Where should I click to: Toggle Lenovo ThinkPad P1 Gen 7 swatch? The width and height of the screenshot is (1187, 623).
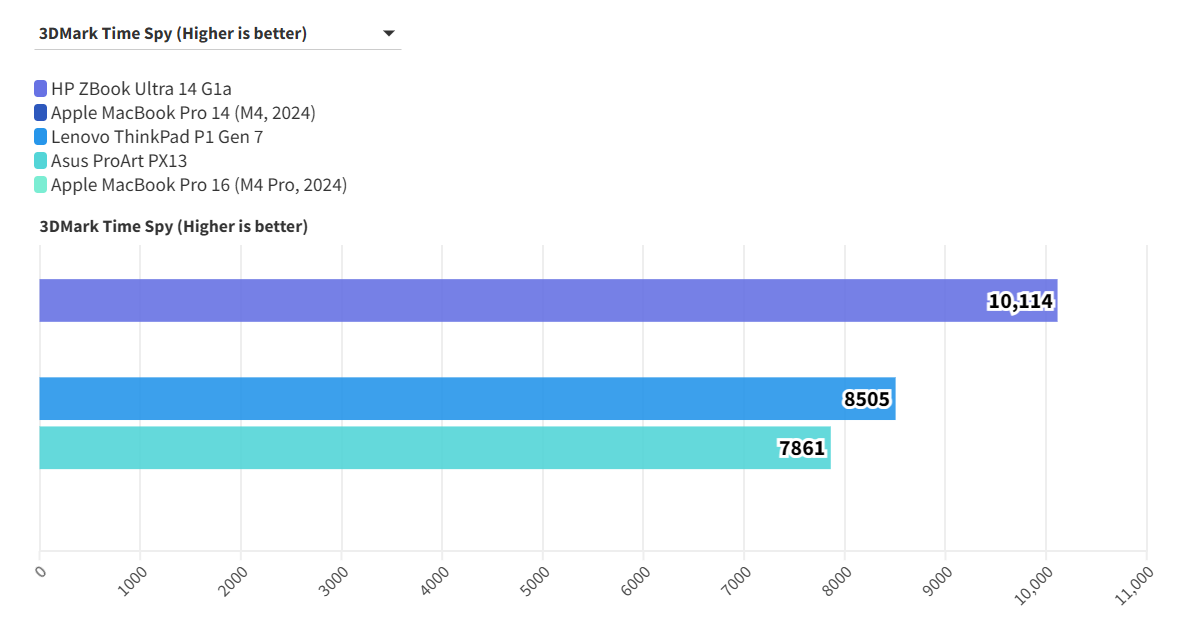tap(40, 137)
